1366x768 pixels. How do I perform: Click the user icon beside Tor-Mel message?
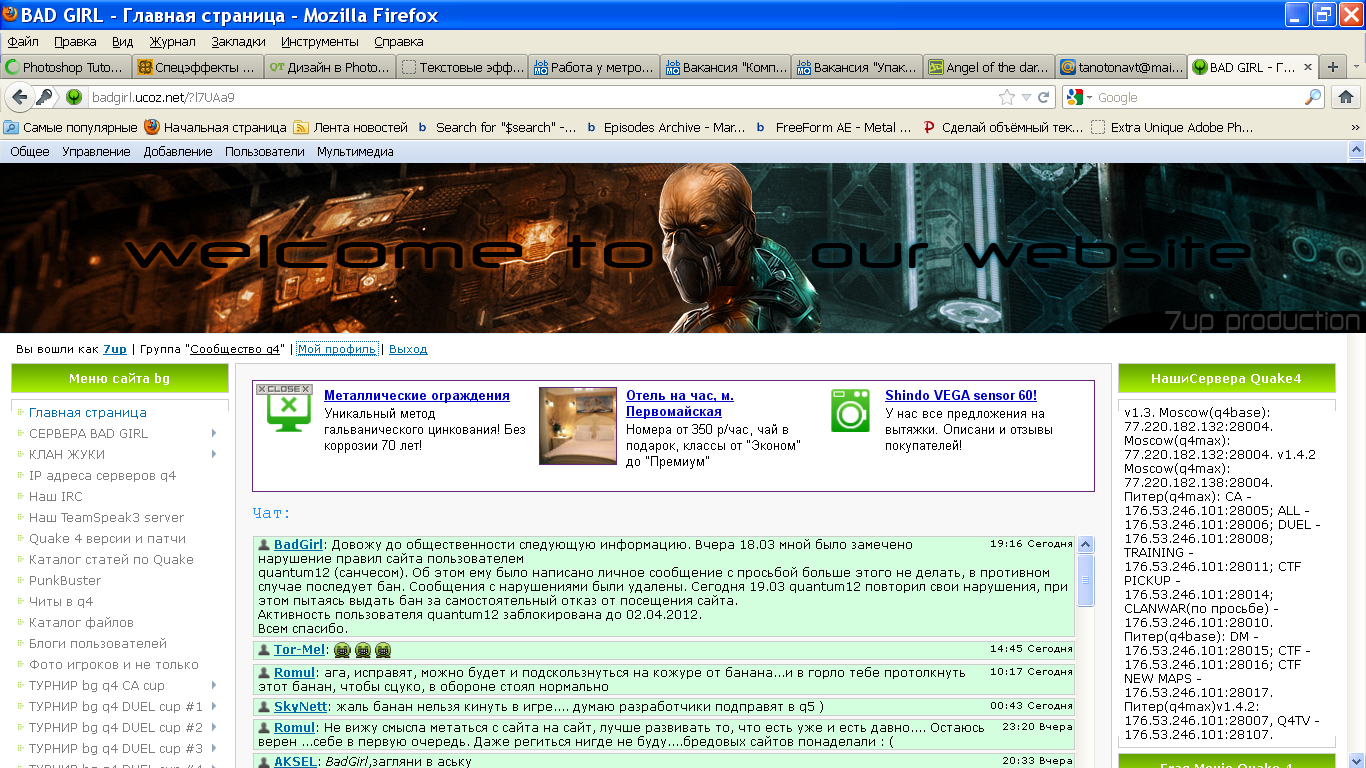pos(264,650)
